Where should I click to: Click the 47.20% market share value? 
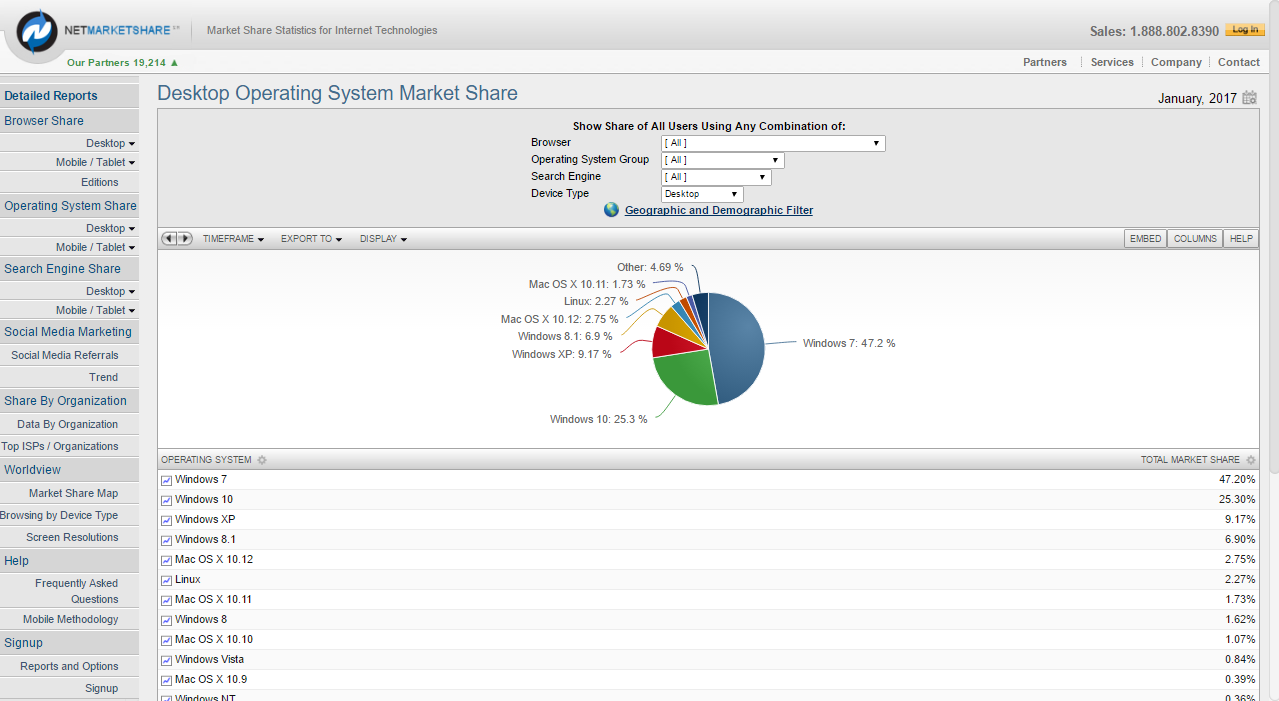[x=1237, y=480]
